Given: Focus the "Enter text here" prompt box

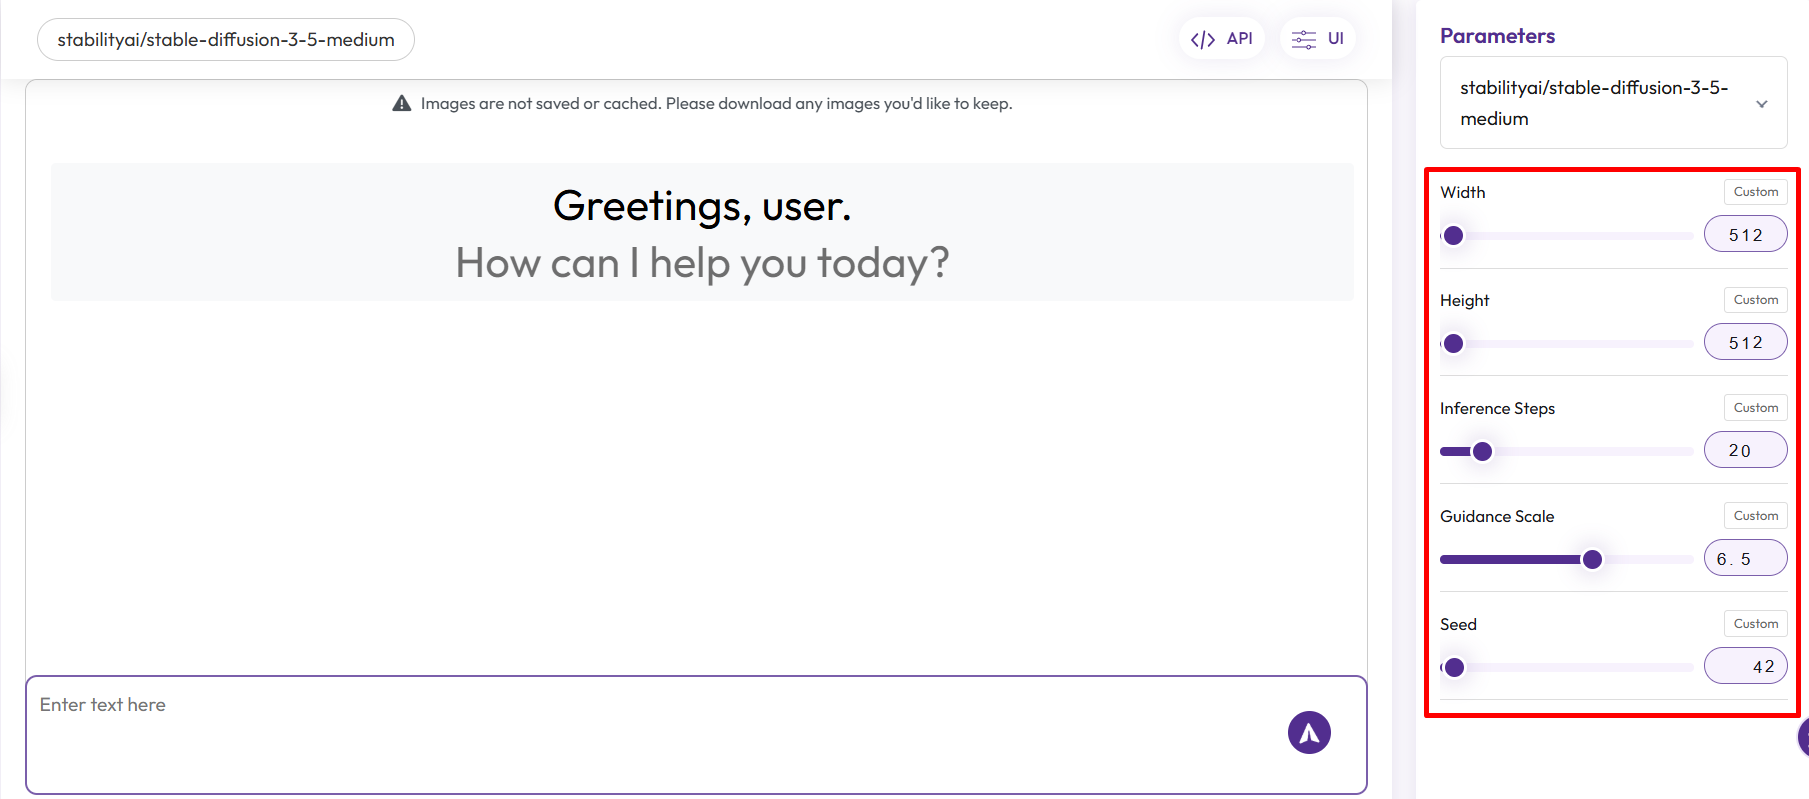Looking at the screenshot, I should pos(650,734).
